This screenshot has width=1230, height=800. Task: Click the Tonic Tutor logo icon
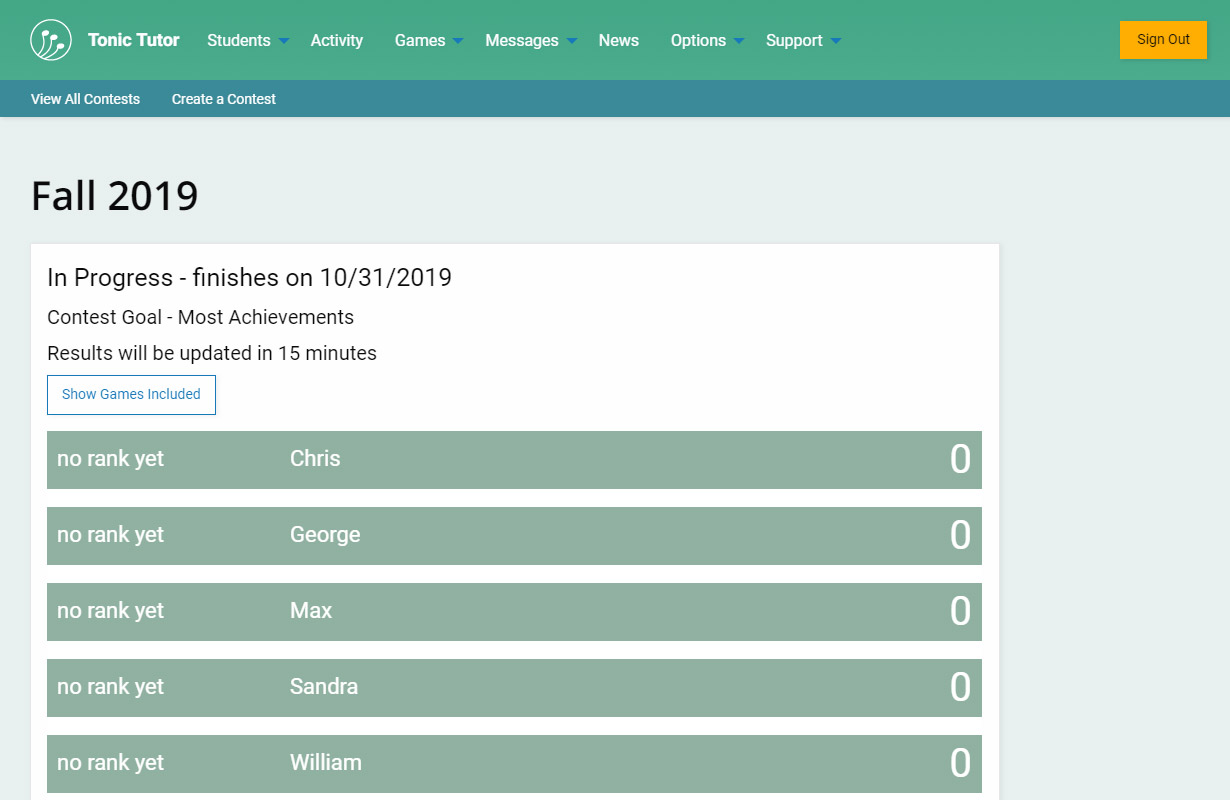51,40
